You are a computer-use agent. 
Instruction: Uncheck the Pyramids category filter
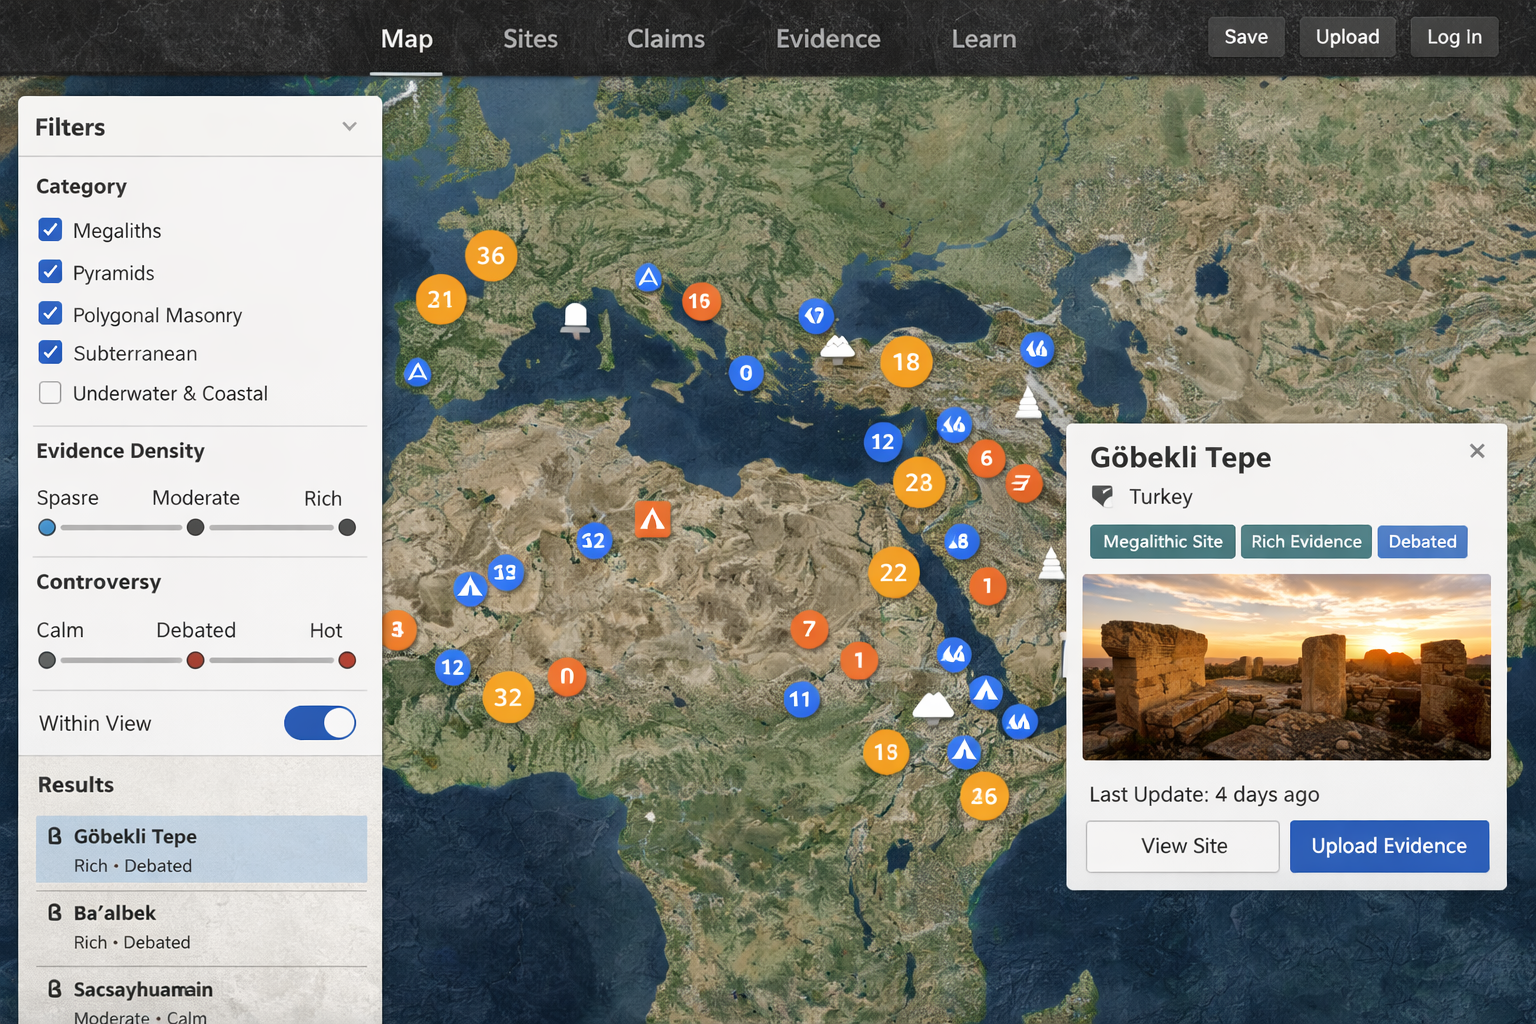coord(50,272)
